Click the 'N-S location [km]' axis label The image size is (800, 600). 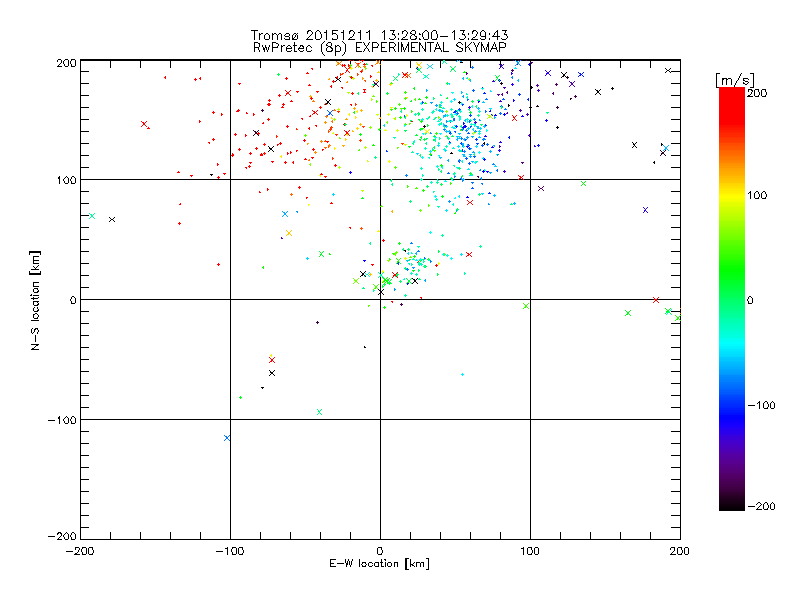35,300
